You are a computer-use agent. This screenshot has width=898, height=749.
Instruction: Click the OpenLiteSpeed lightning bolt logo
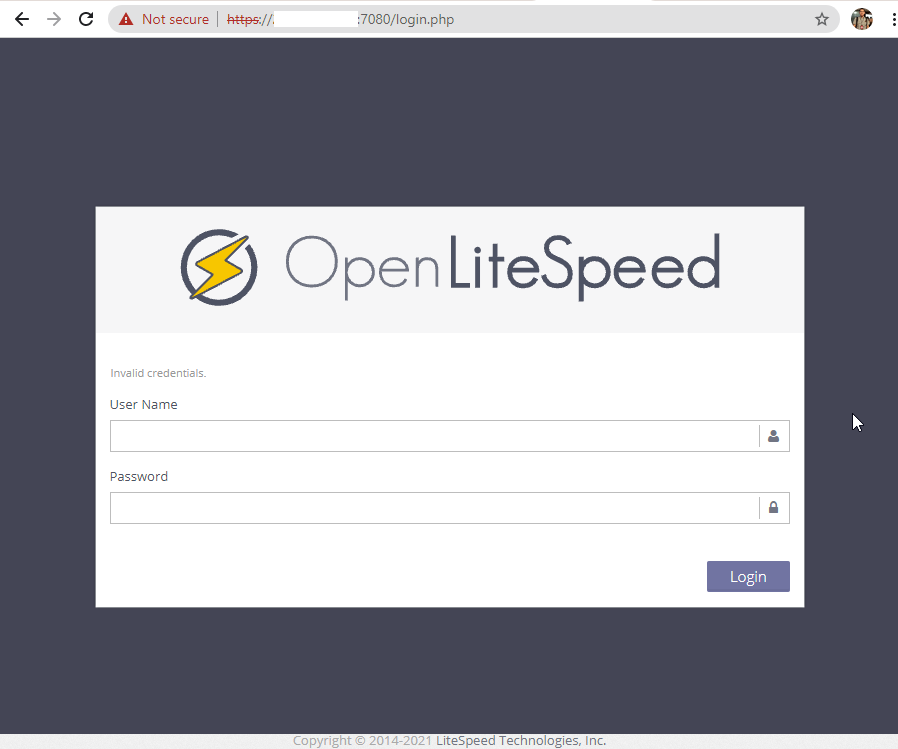(219, 267)
